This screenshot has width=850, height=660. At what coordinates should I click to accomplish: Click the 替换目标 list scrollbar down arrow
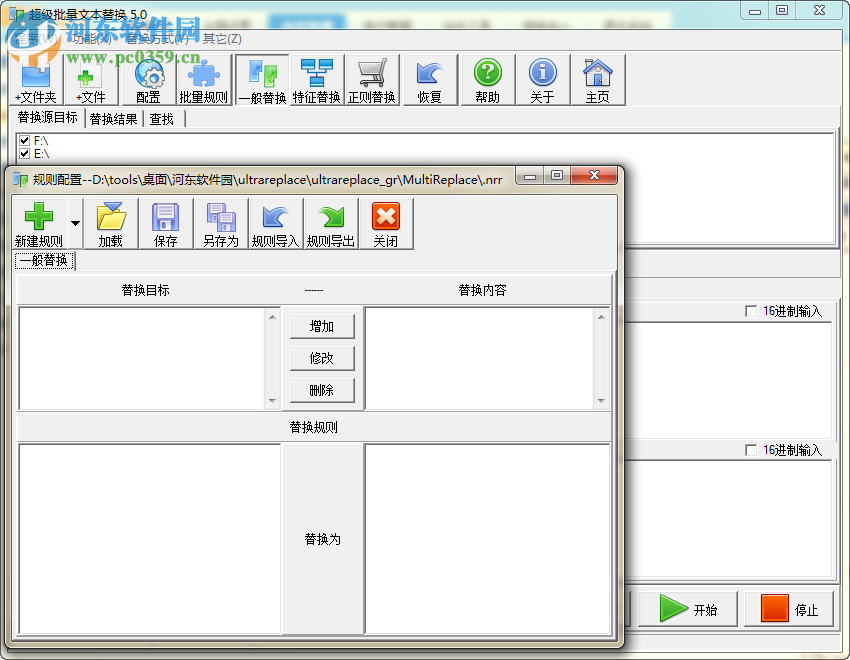(273, 398)
